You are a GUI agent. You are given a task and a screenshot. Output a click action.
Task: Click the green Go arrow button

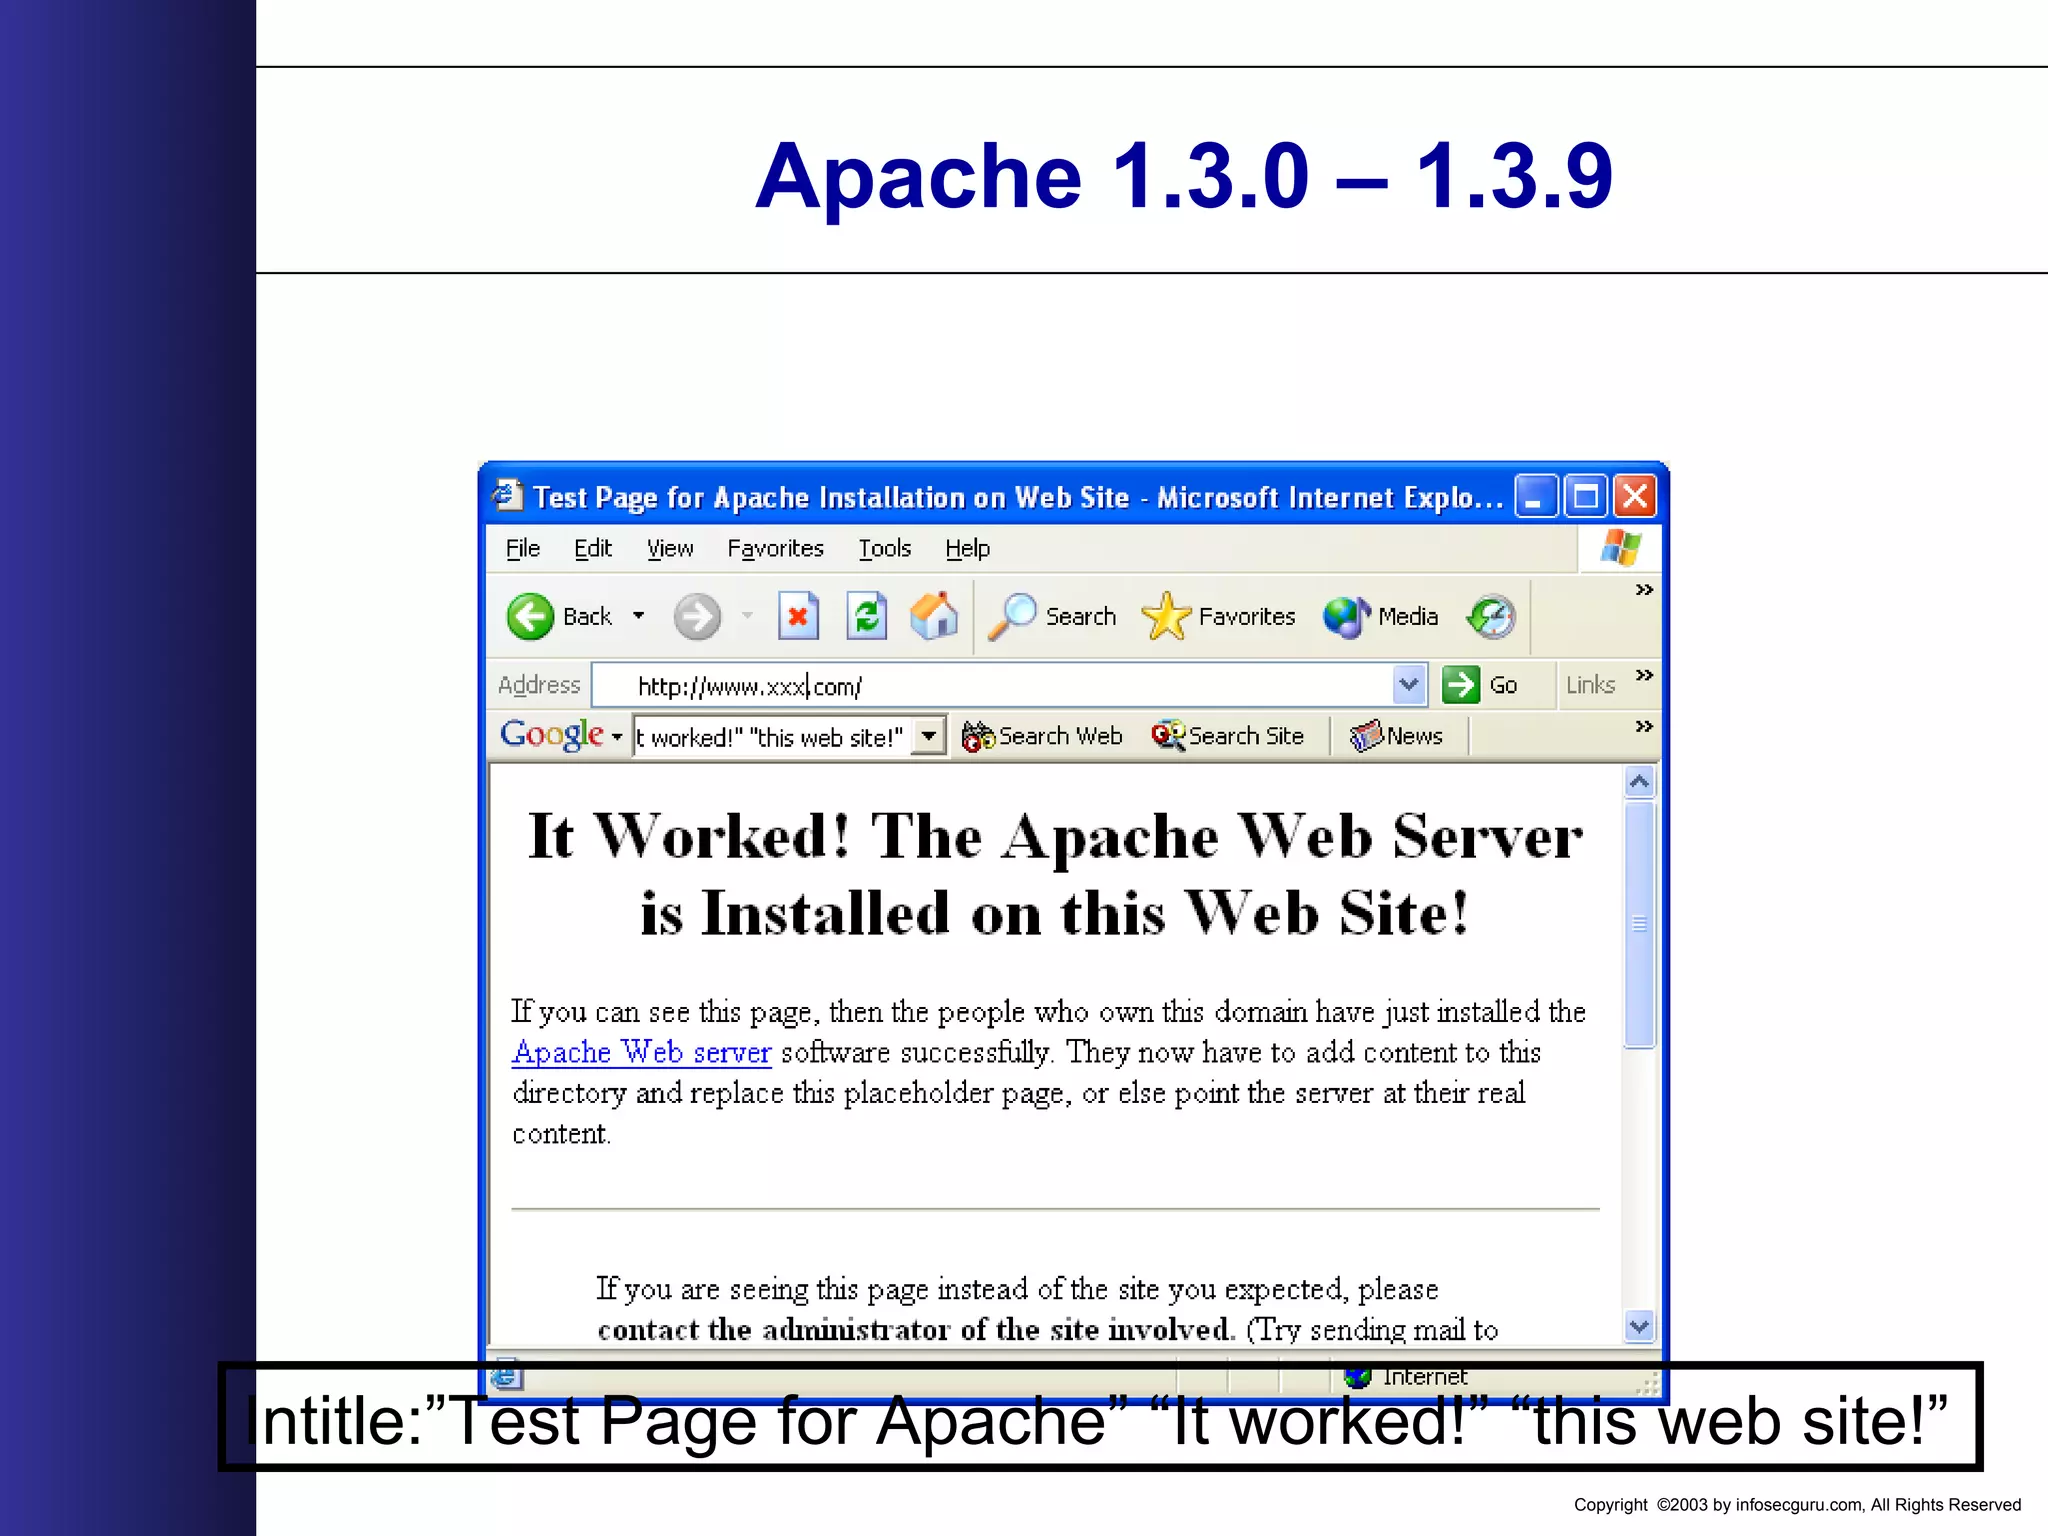coord(1461,685)
